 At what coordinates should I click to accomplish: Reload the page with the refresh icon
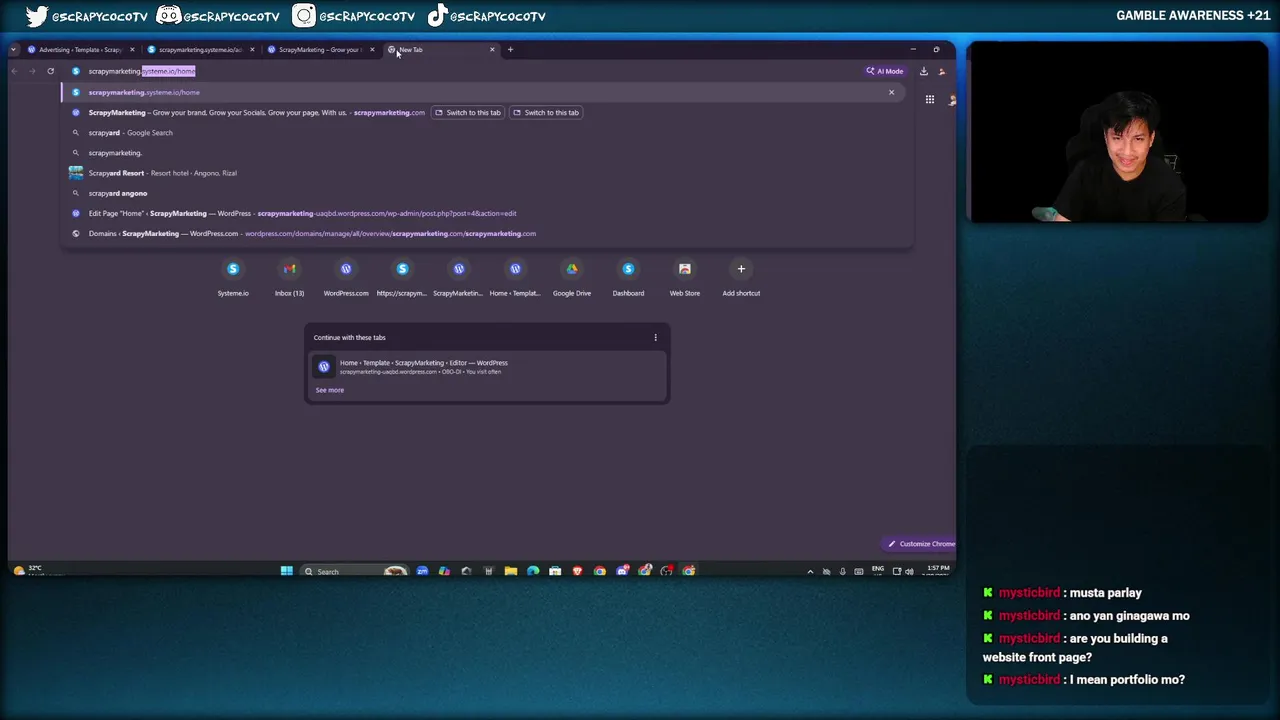50,71
